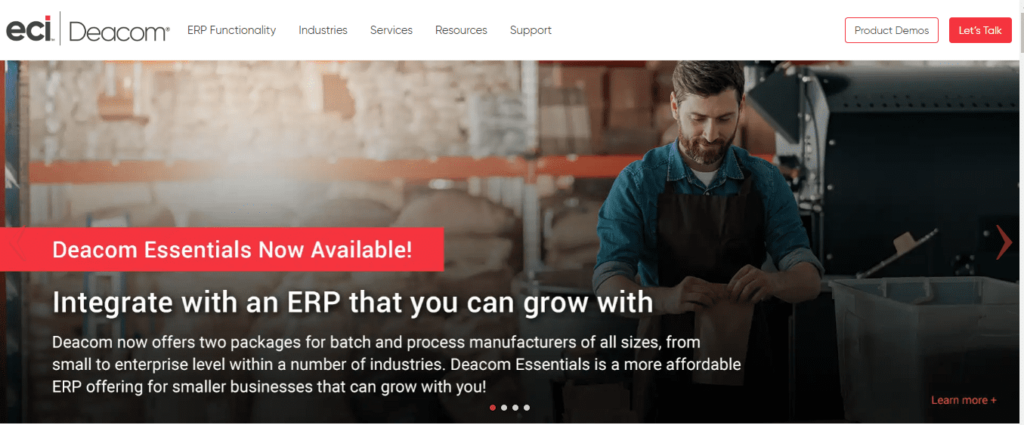Click the page's vertical scrollbar

(1021, 212)
